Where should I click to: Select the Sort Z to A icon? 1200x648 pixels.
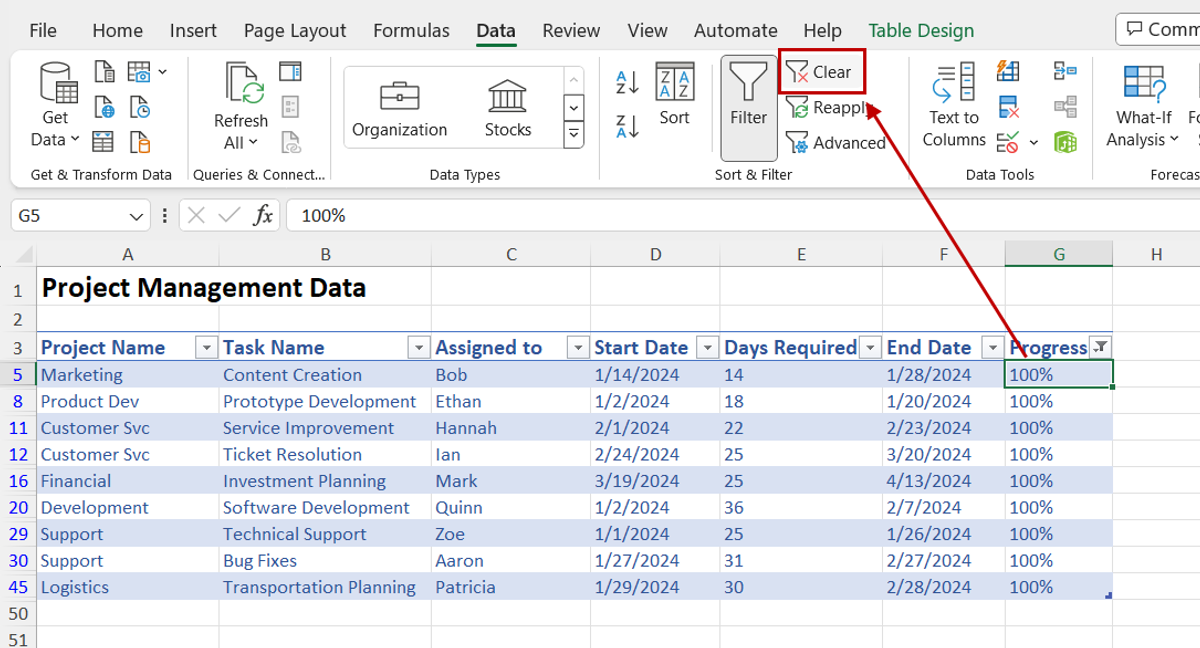click(625, 125)
